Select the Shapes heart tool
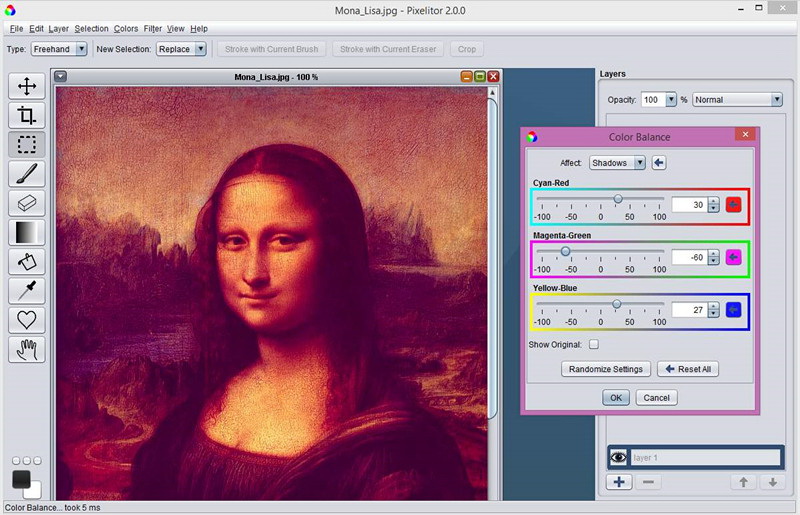800x515 pixels. [27, 320]
